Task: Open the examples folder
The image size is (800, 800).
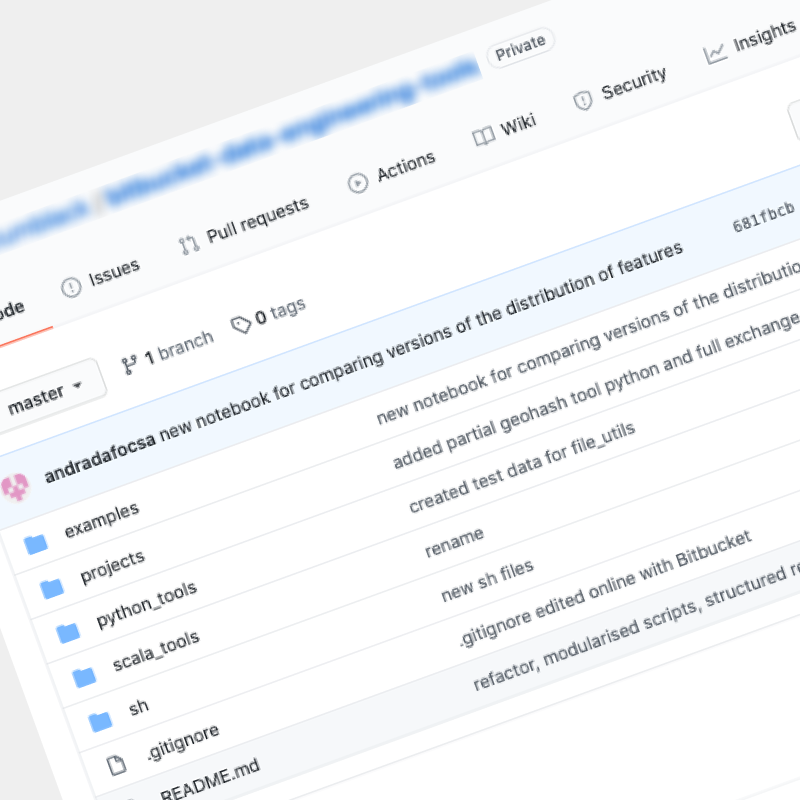Action: click(102, 521)
